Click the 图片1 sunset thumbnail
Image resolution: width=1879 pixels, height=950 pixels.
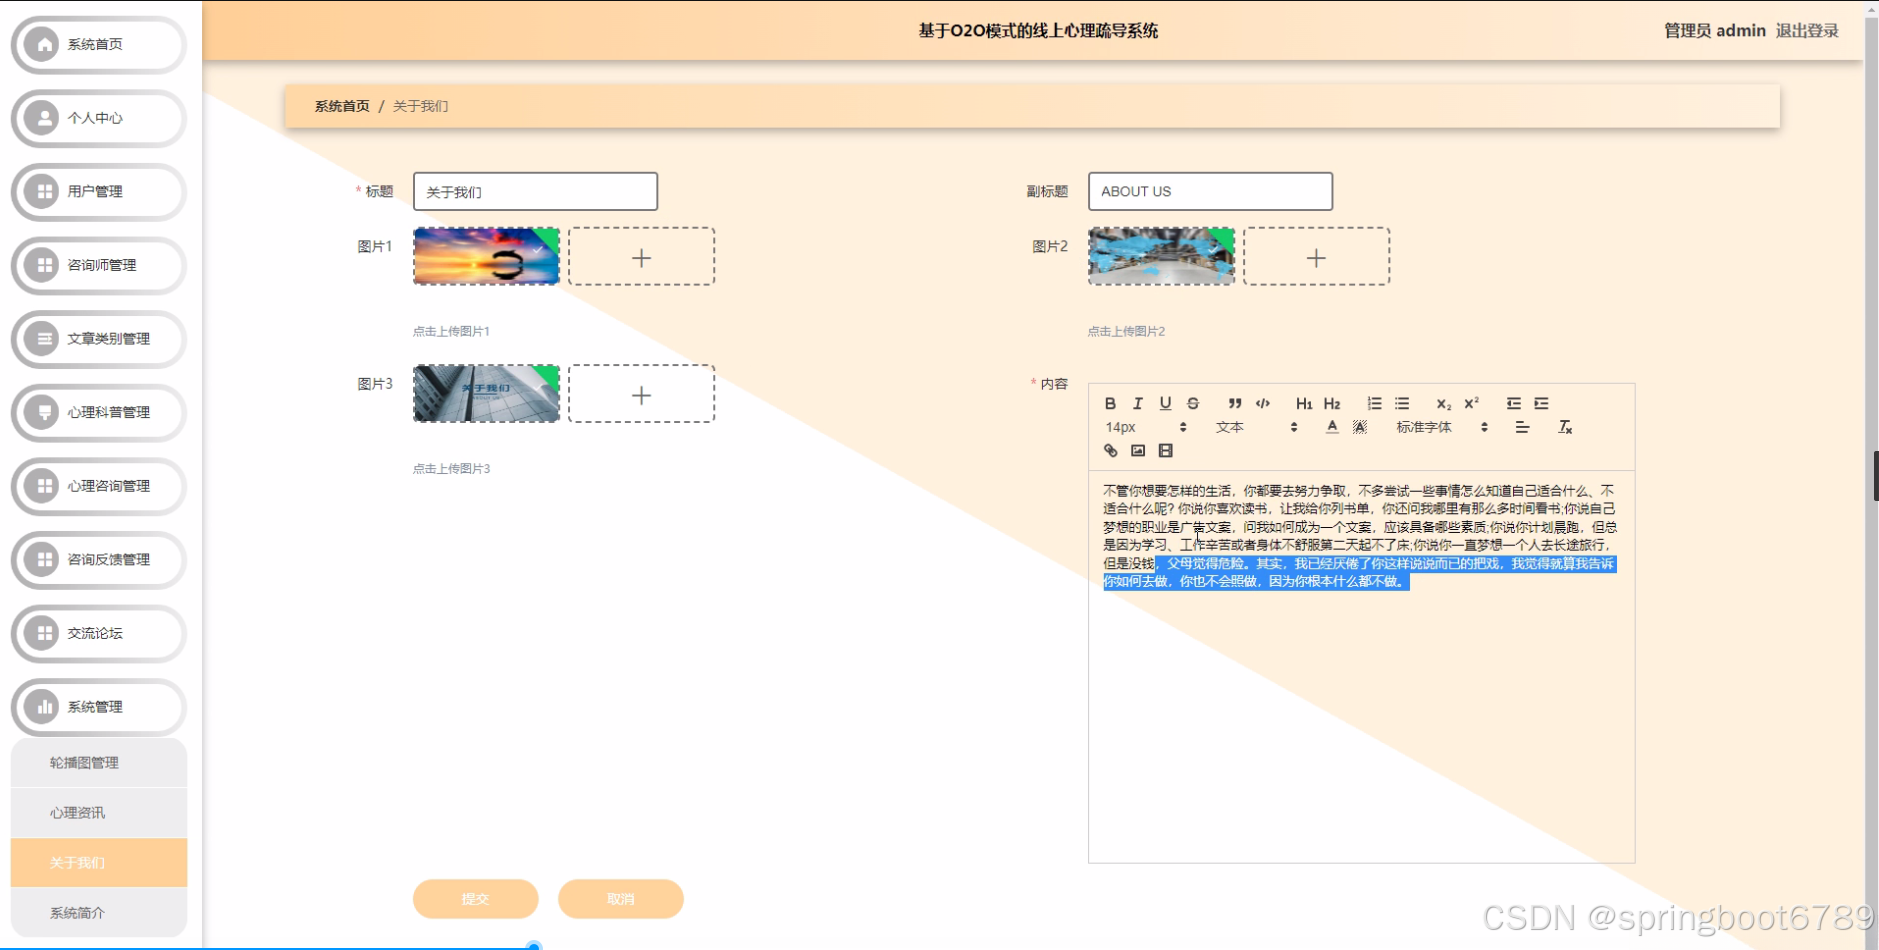tap(486, 256)
